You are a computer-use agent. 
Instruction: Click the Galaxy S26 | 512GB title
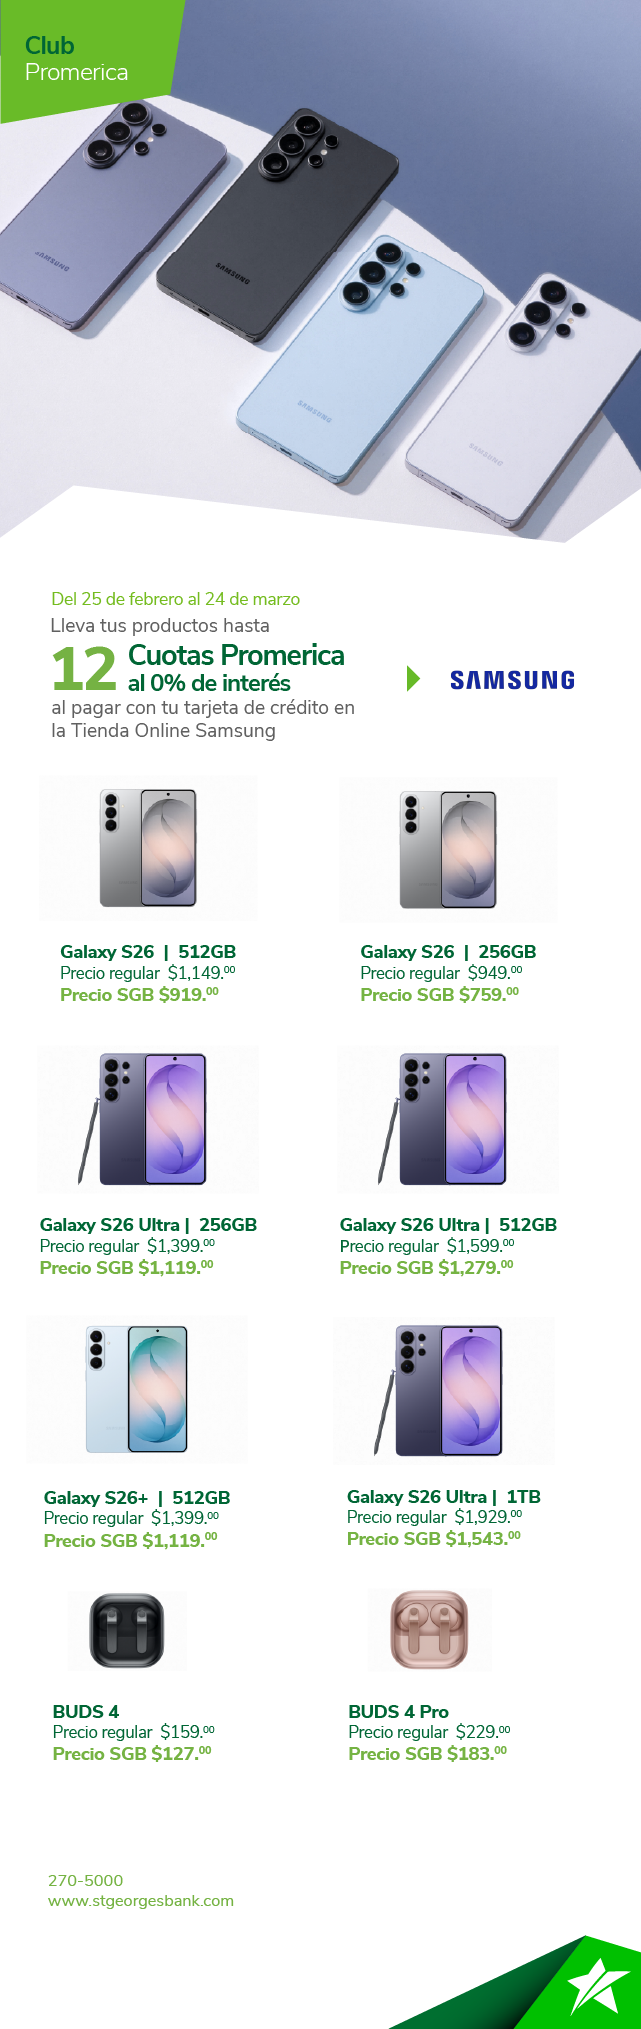[148, 952]
